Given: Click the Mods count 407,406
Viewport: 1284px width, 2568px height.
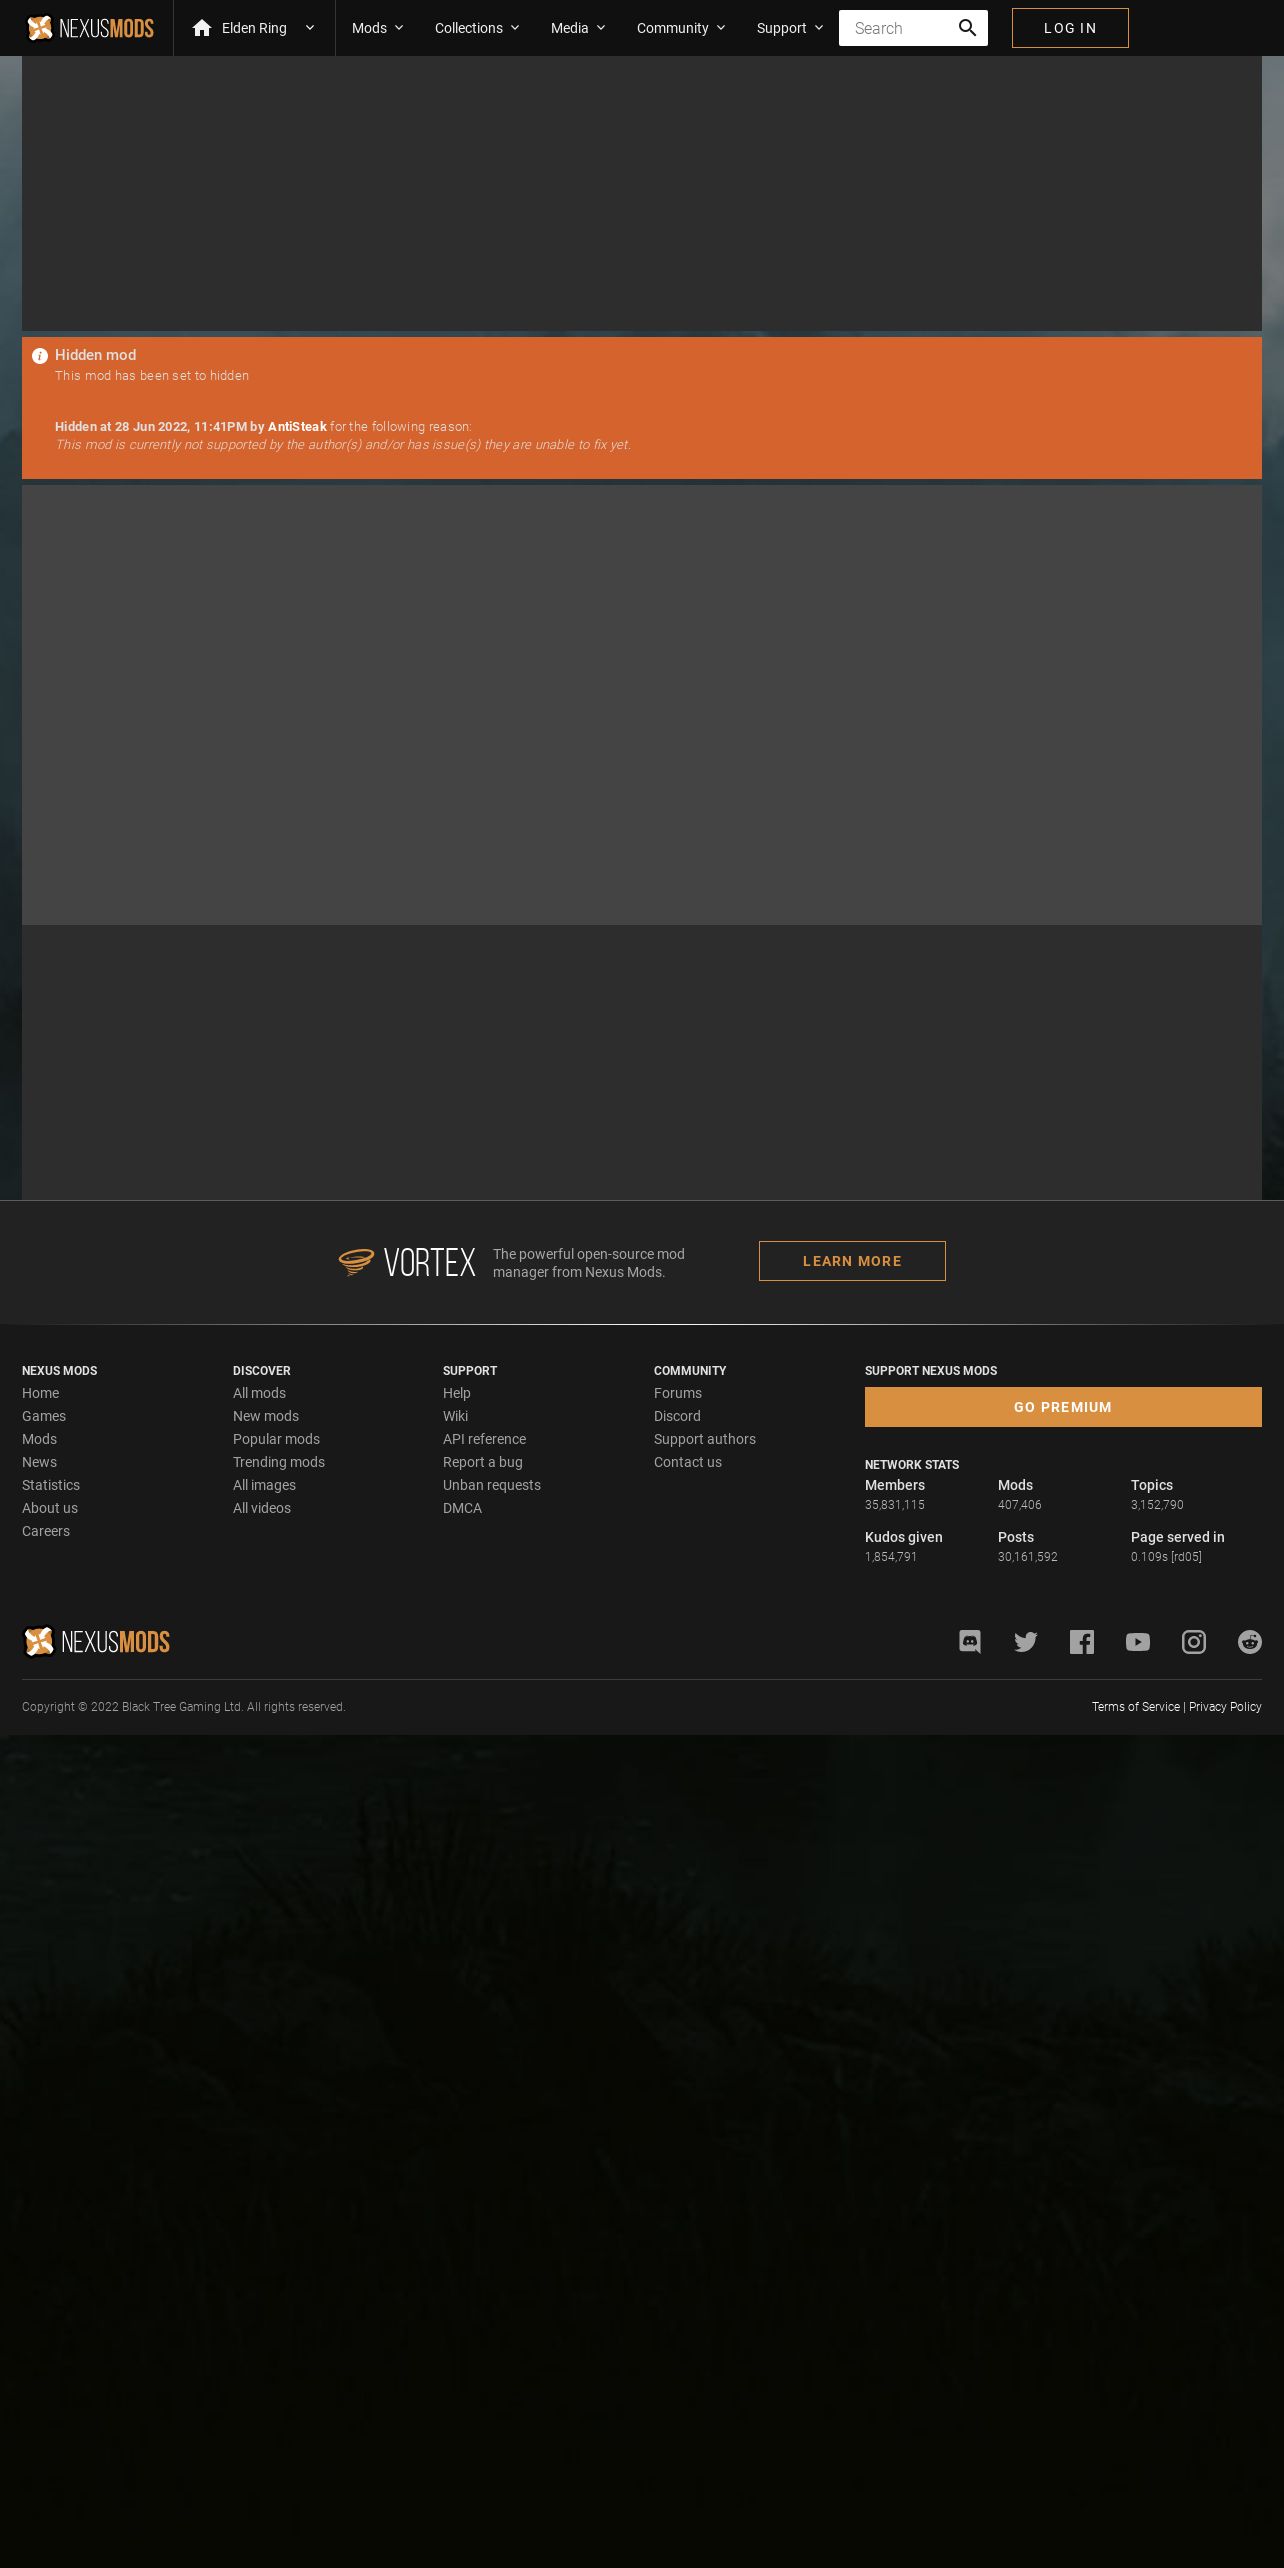Looking at the screenshot, I should (x=1020, y=1505).
